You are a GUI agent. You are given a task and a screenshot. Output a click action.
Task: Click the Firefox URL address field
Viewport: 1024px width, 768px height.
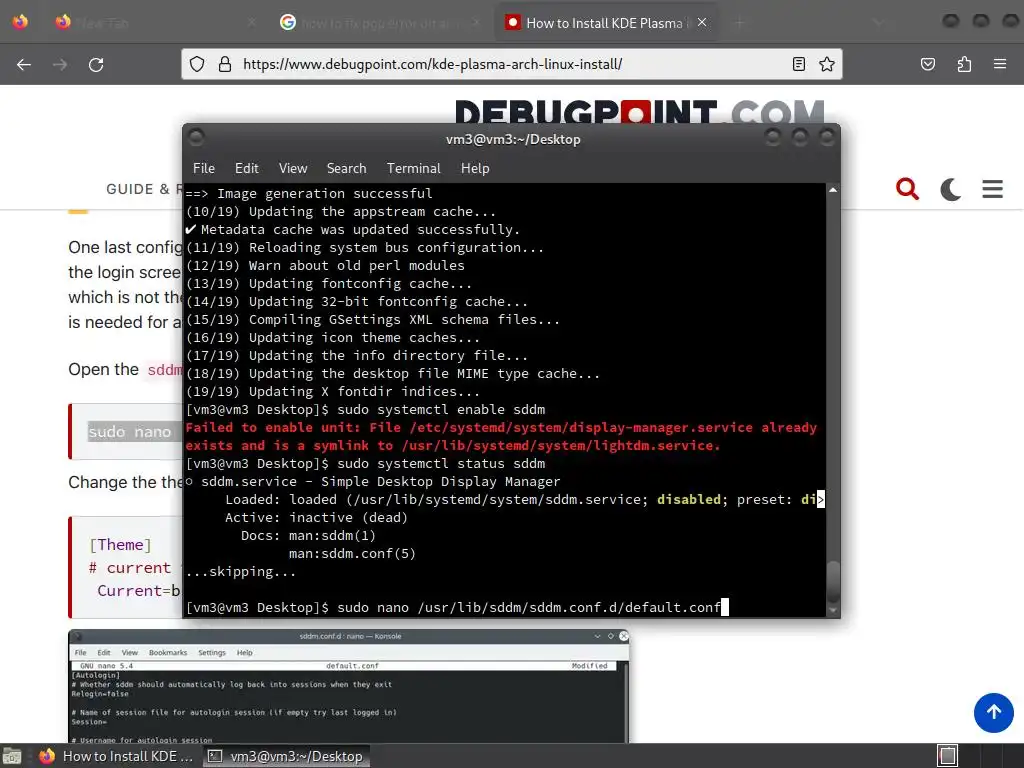click(509, 64)
